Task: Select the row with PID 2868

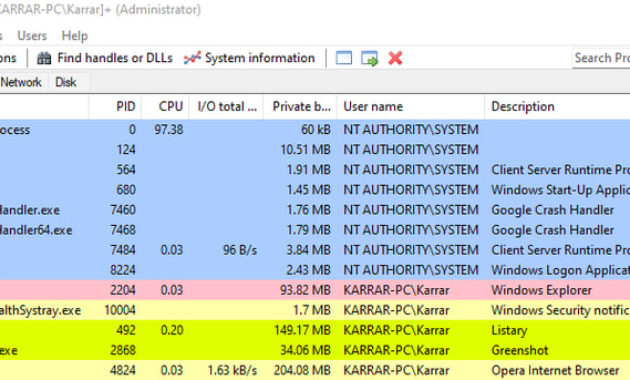Action: click(x=315, y=351)
